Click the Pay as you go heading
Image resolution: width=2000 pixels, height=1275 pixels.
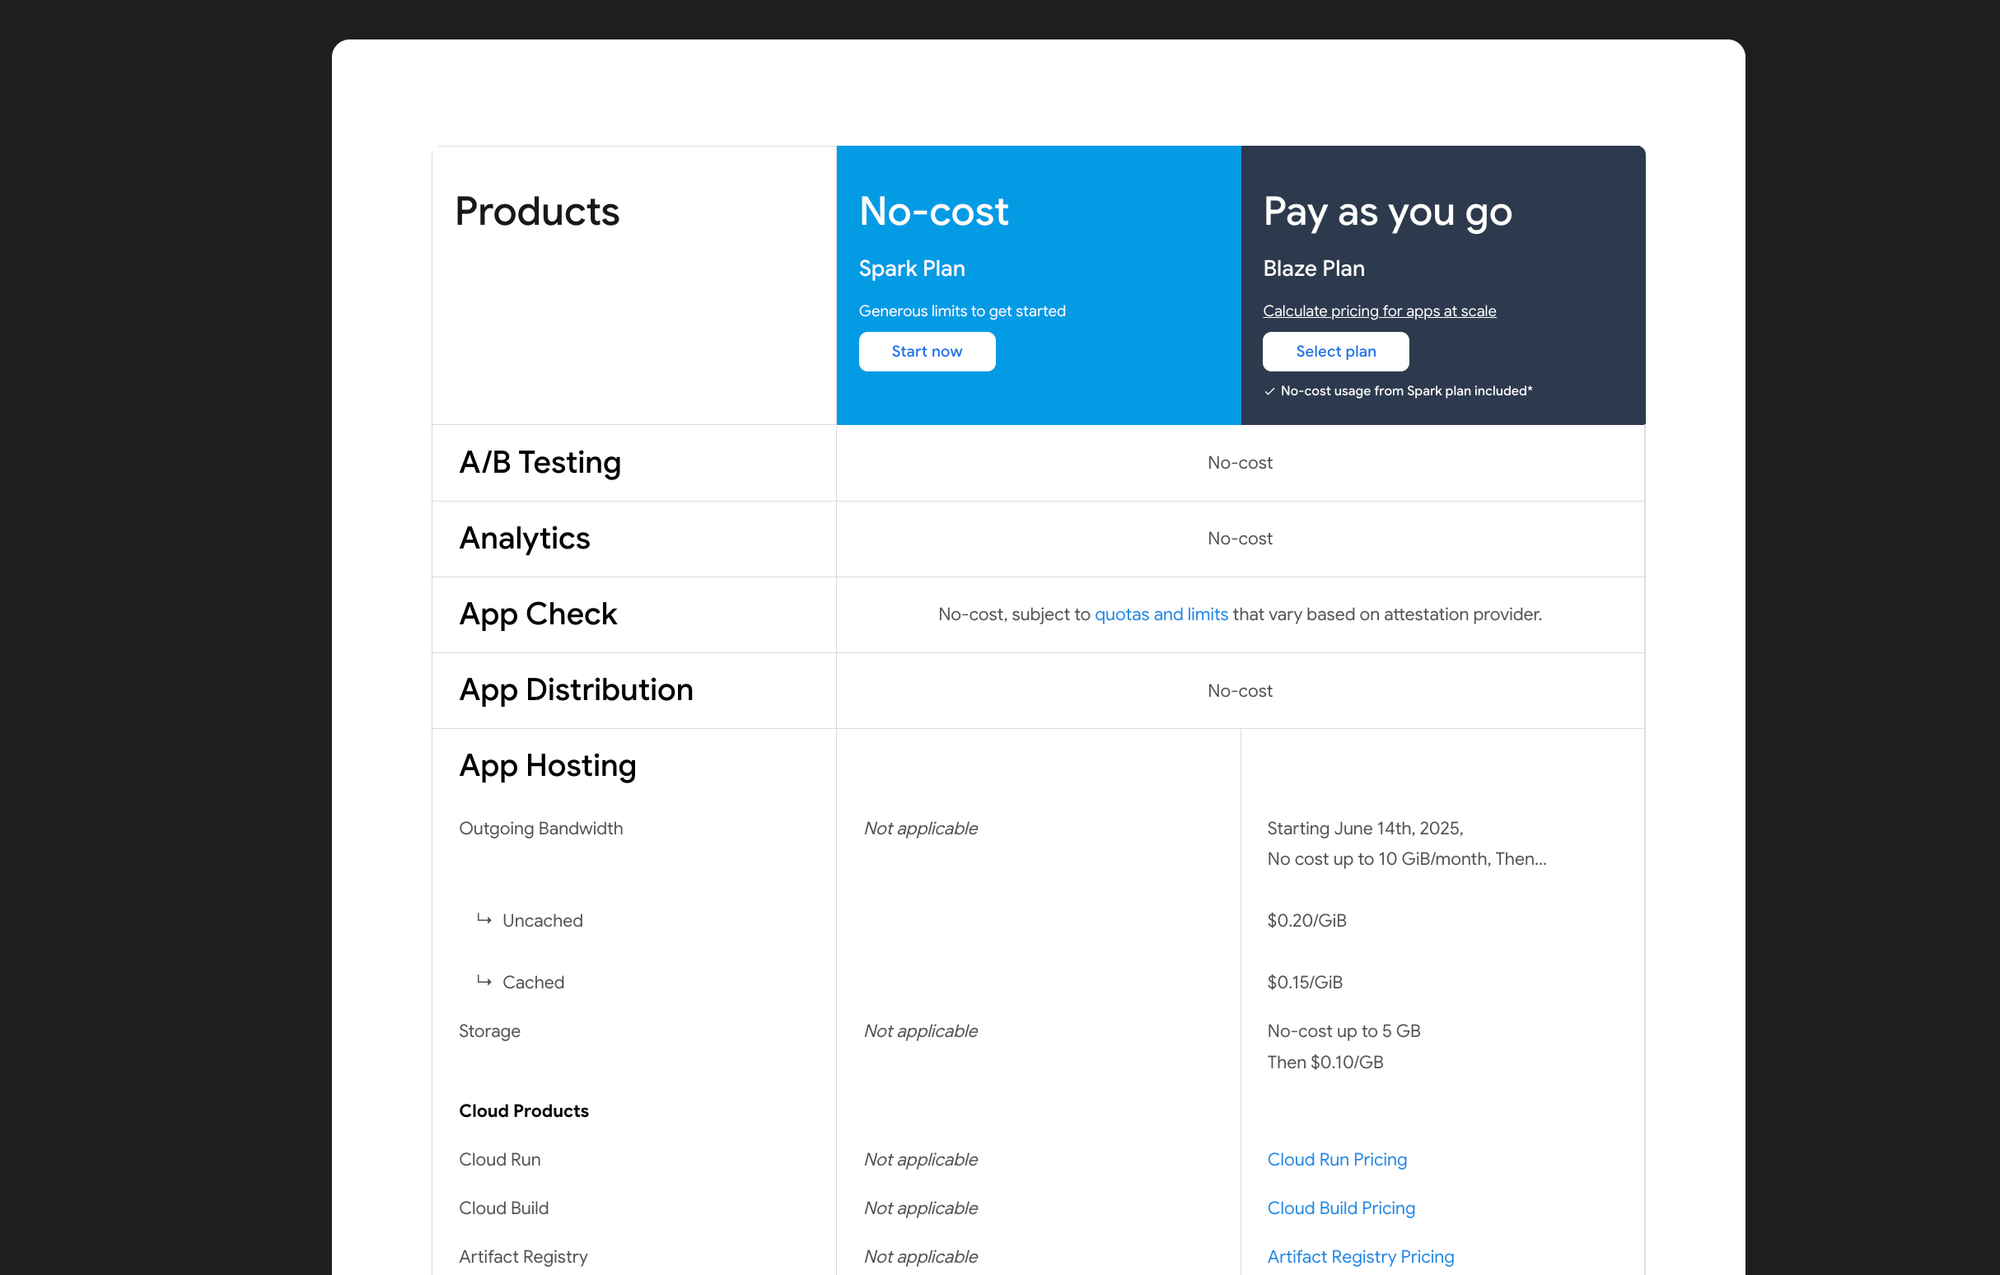click(x=1387, y=212)
